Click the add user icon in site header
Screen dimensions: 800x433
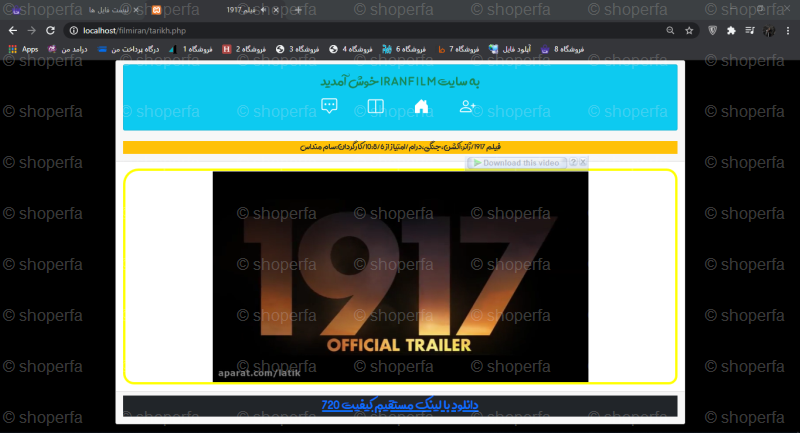click(467, 106)
